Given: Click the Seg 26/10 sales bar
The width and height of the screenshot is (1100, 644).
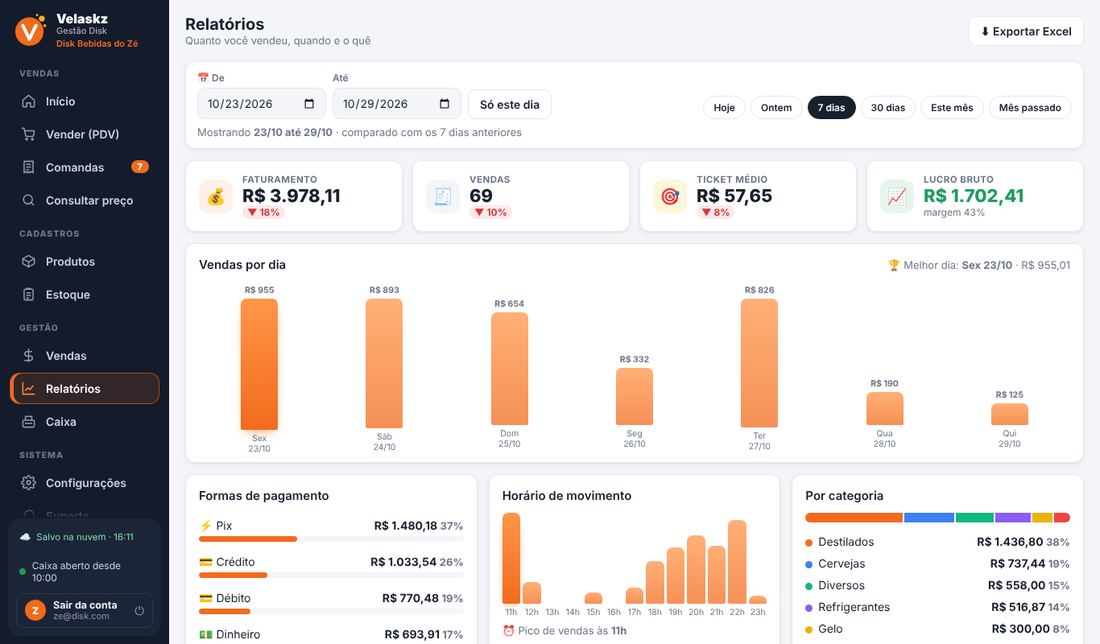Looking at the screenshot, I should [x=634, y=396].
